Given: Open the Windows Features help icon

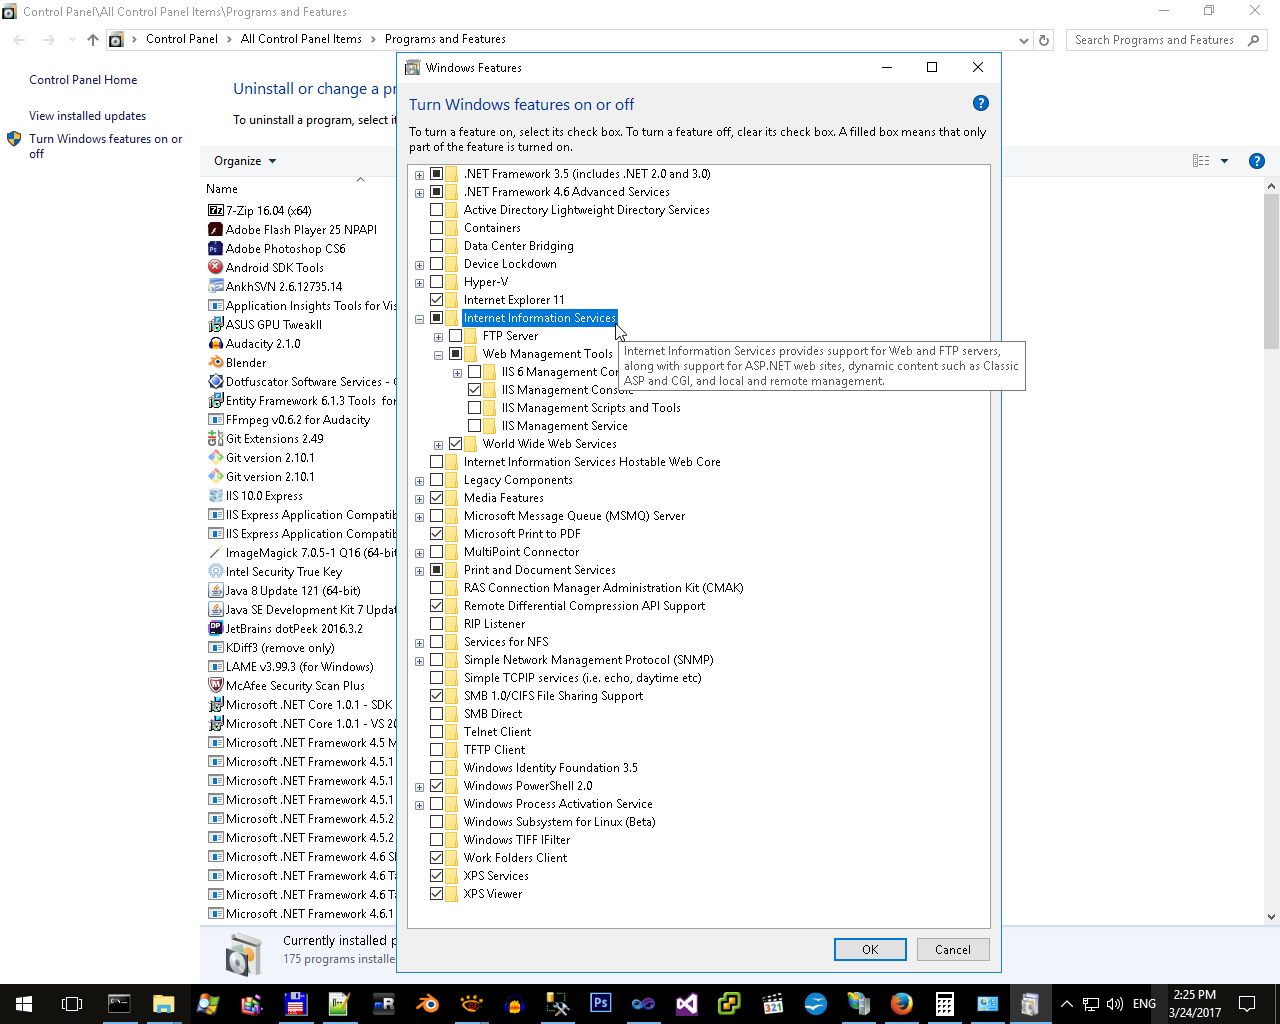Looking at the screenshot, I should tap(981, 103).
